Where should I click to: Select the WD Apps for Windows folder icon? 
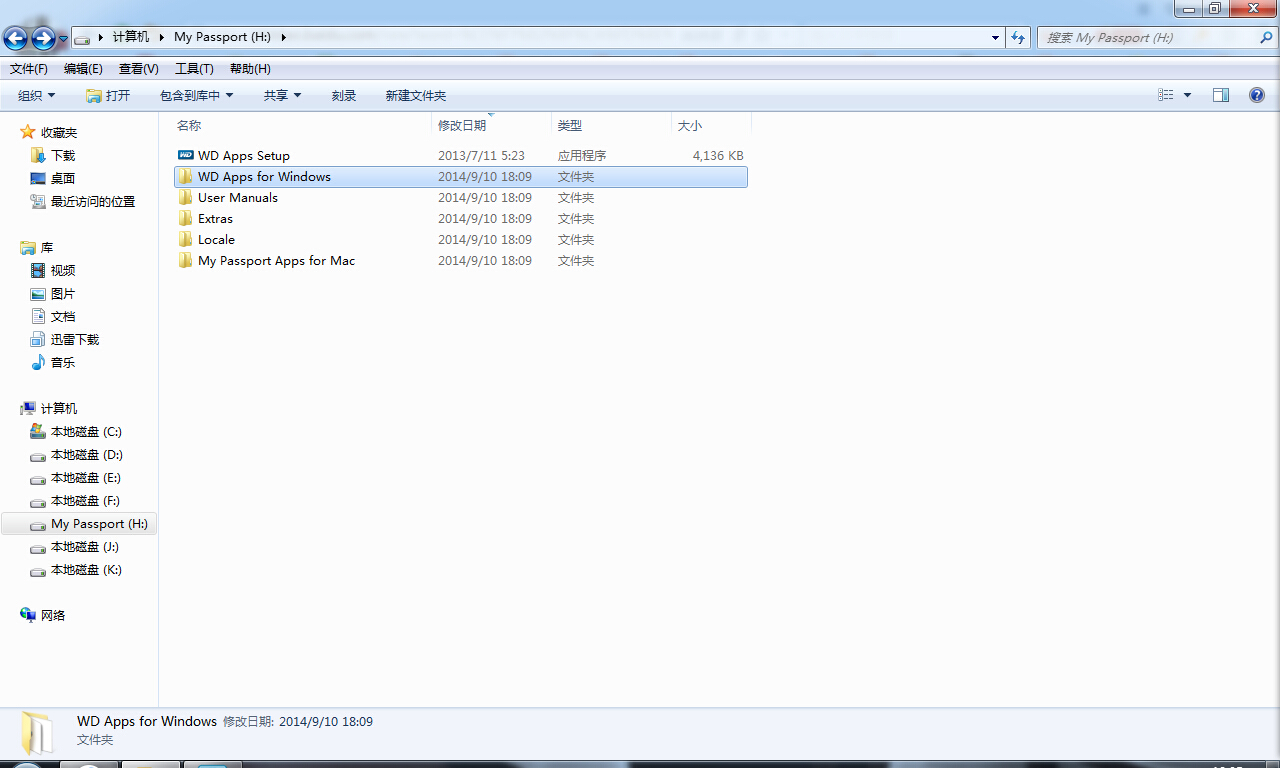click(x=185, y=177)
